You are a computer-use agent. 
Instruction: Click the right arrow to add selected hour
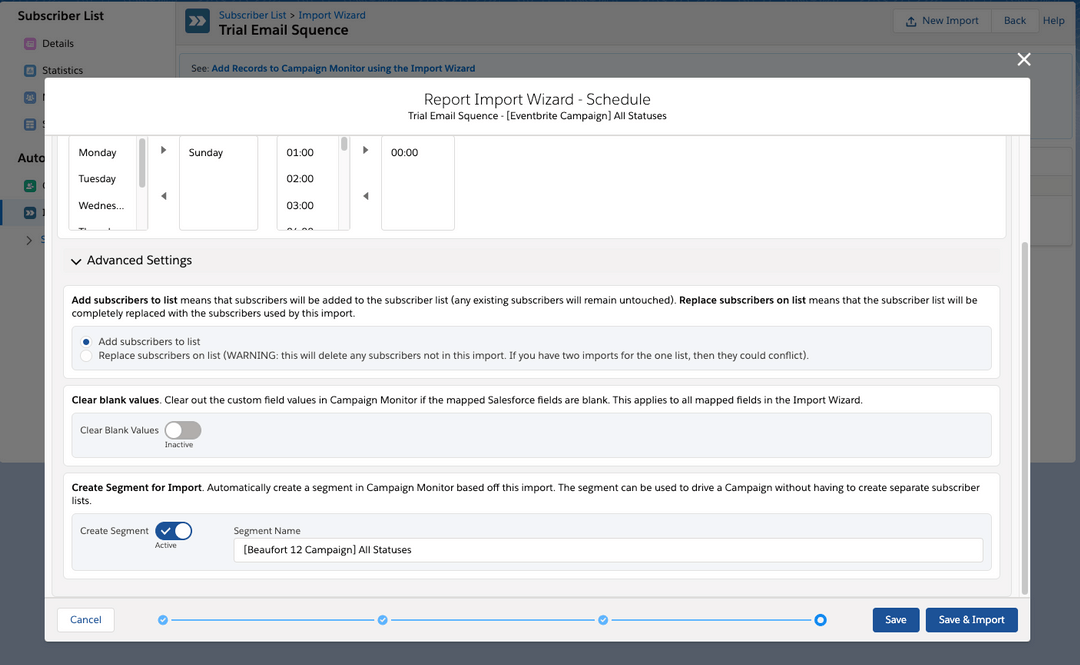(365, 150)
